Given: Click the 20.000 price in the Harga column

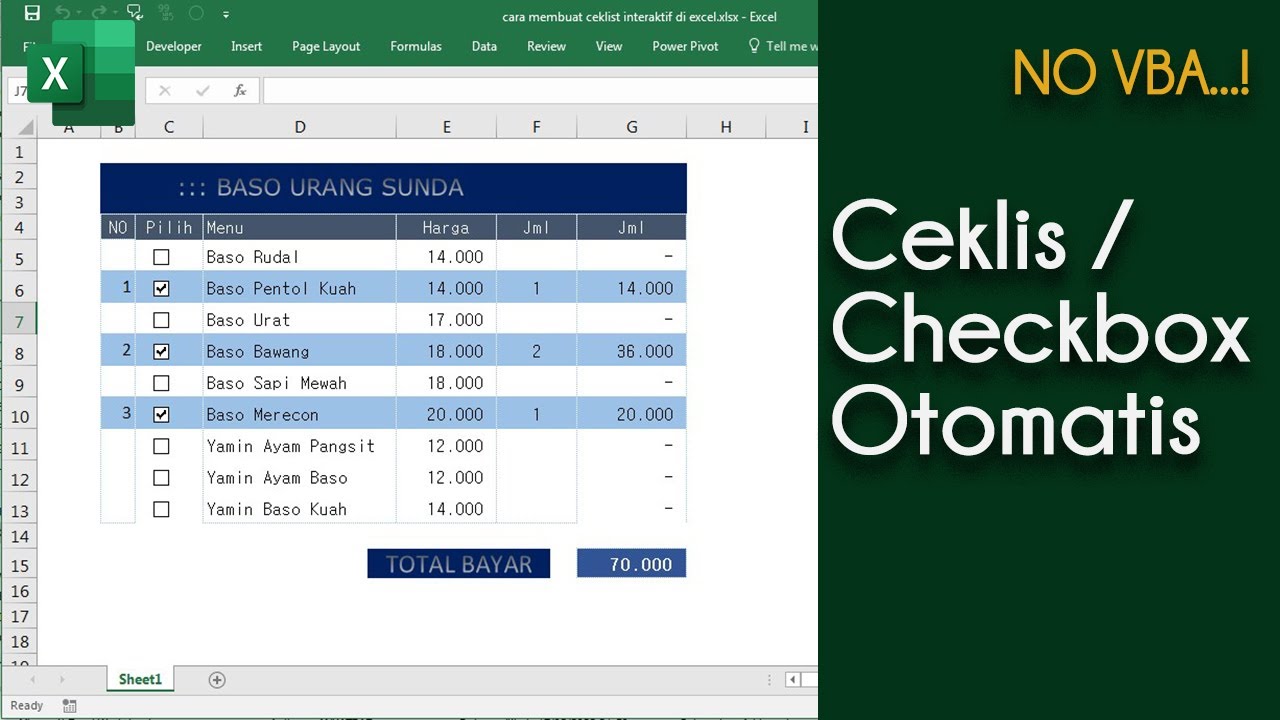Looking at the screenshot, I should 446,414.
